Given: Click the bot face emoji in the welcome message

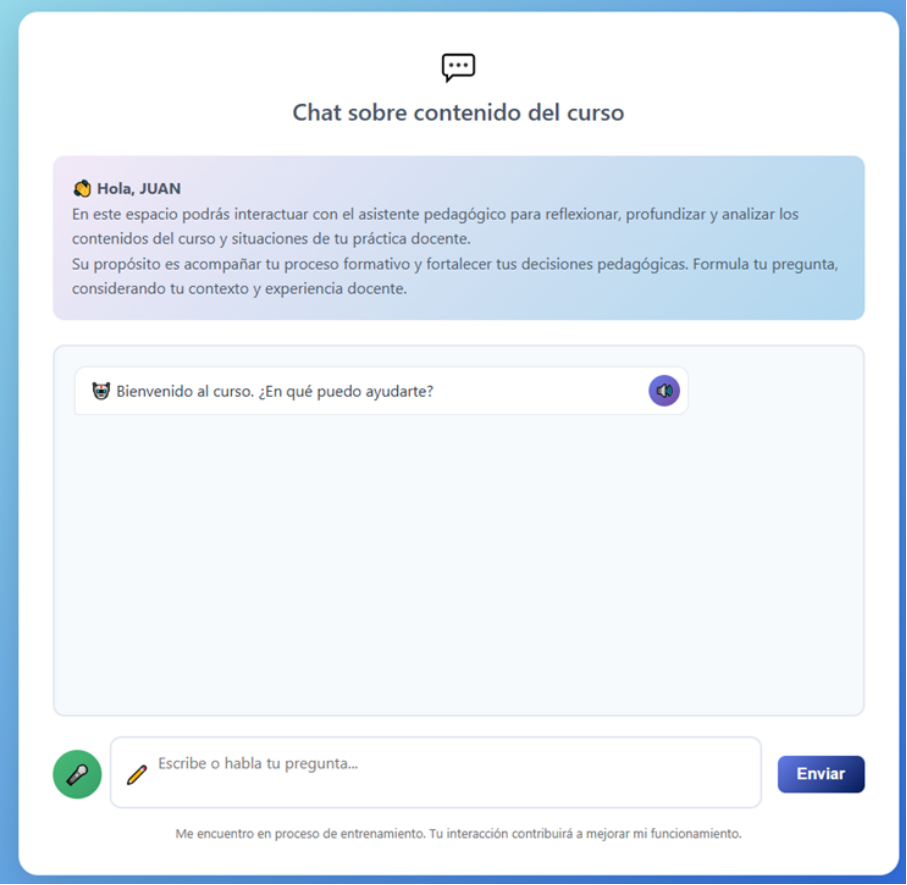Looking at the screenshot, I should tap(100, 391).
